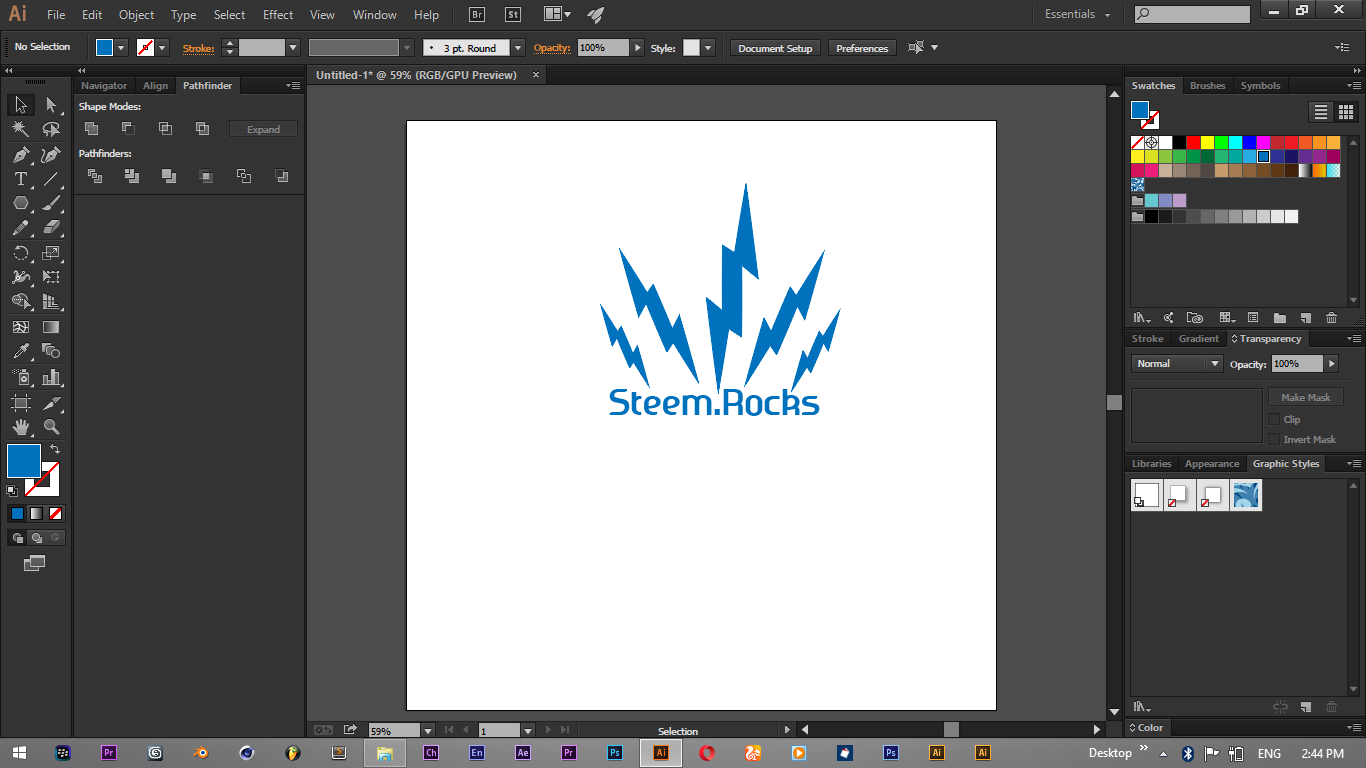
Task: Set paint mode to Gradient
Action: 36,514
